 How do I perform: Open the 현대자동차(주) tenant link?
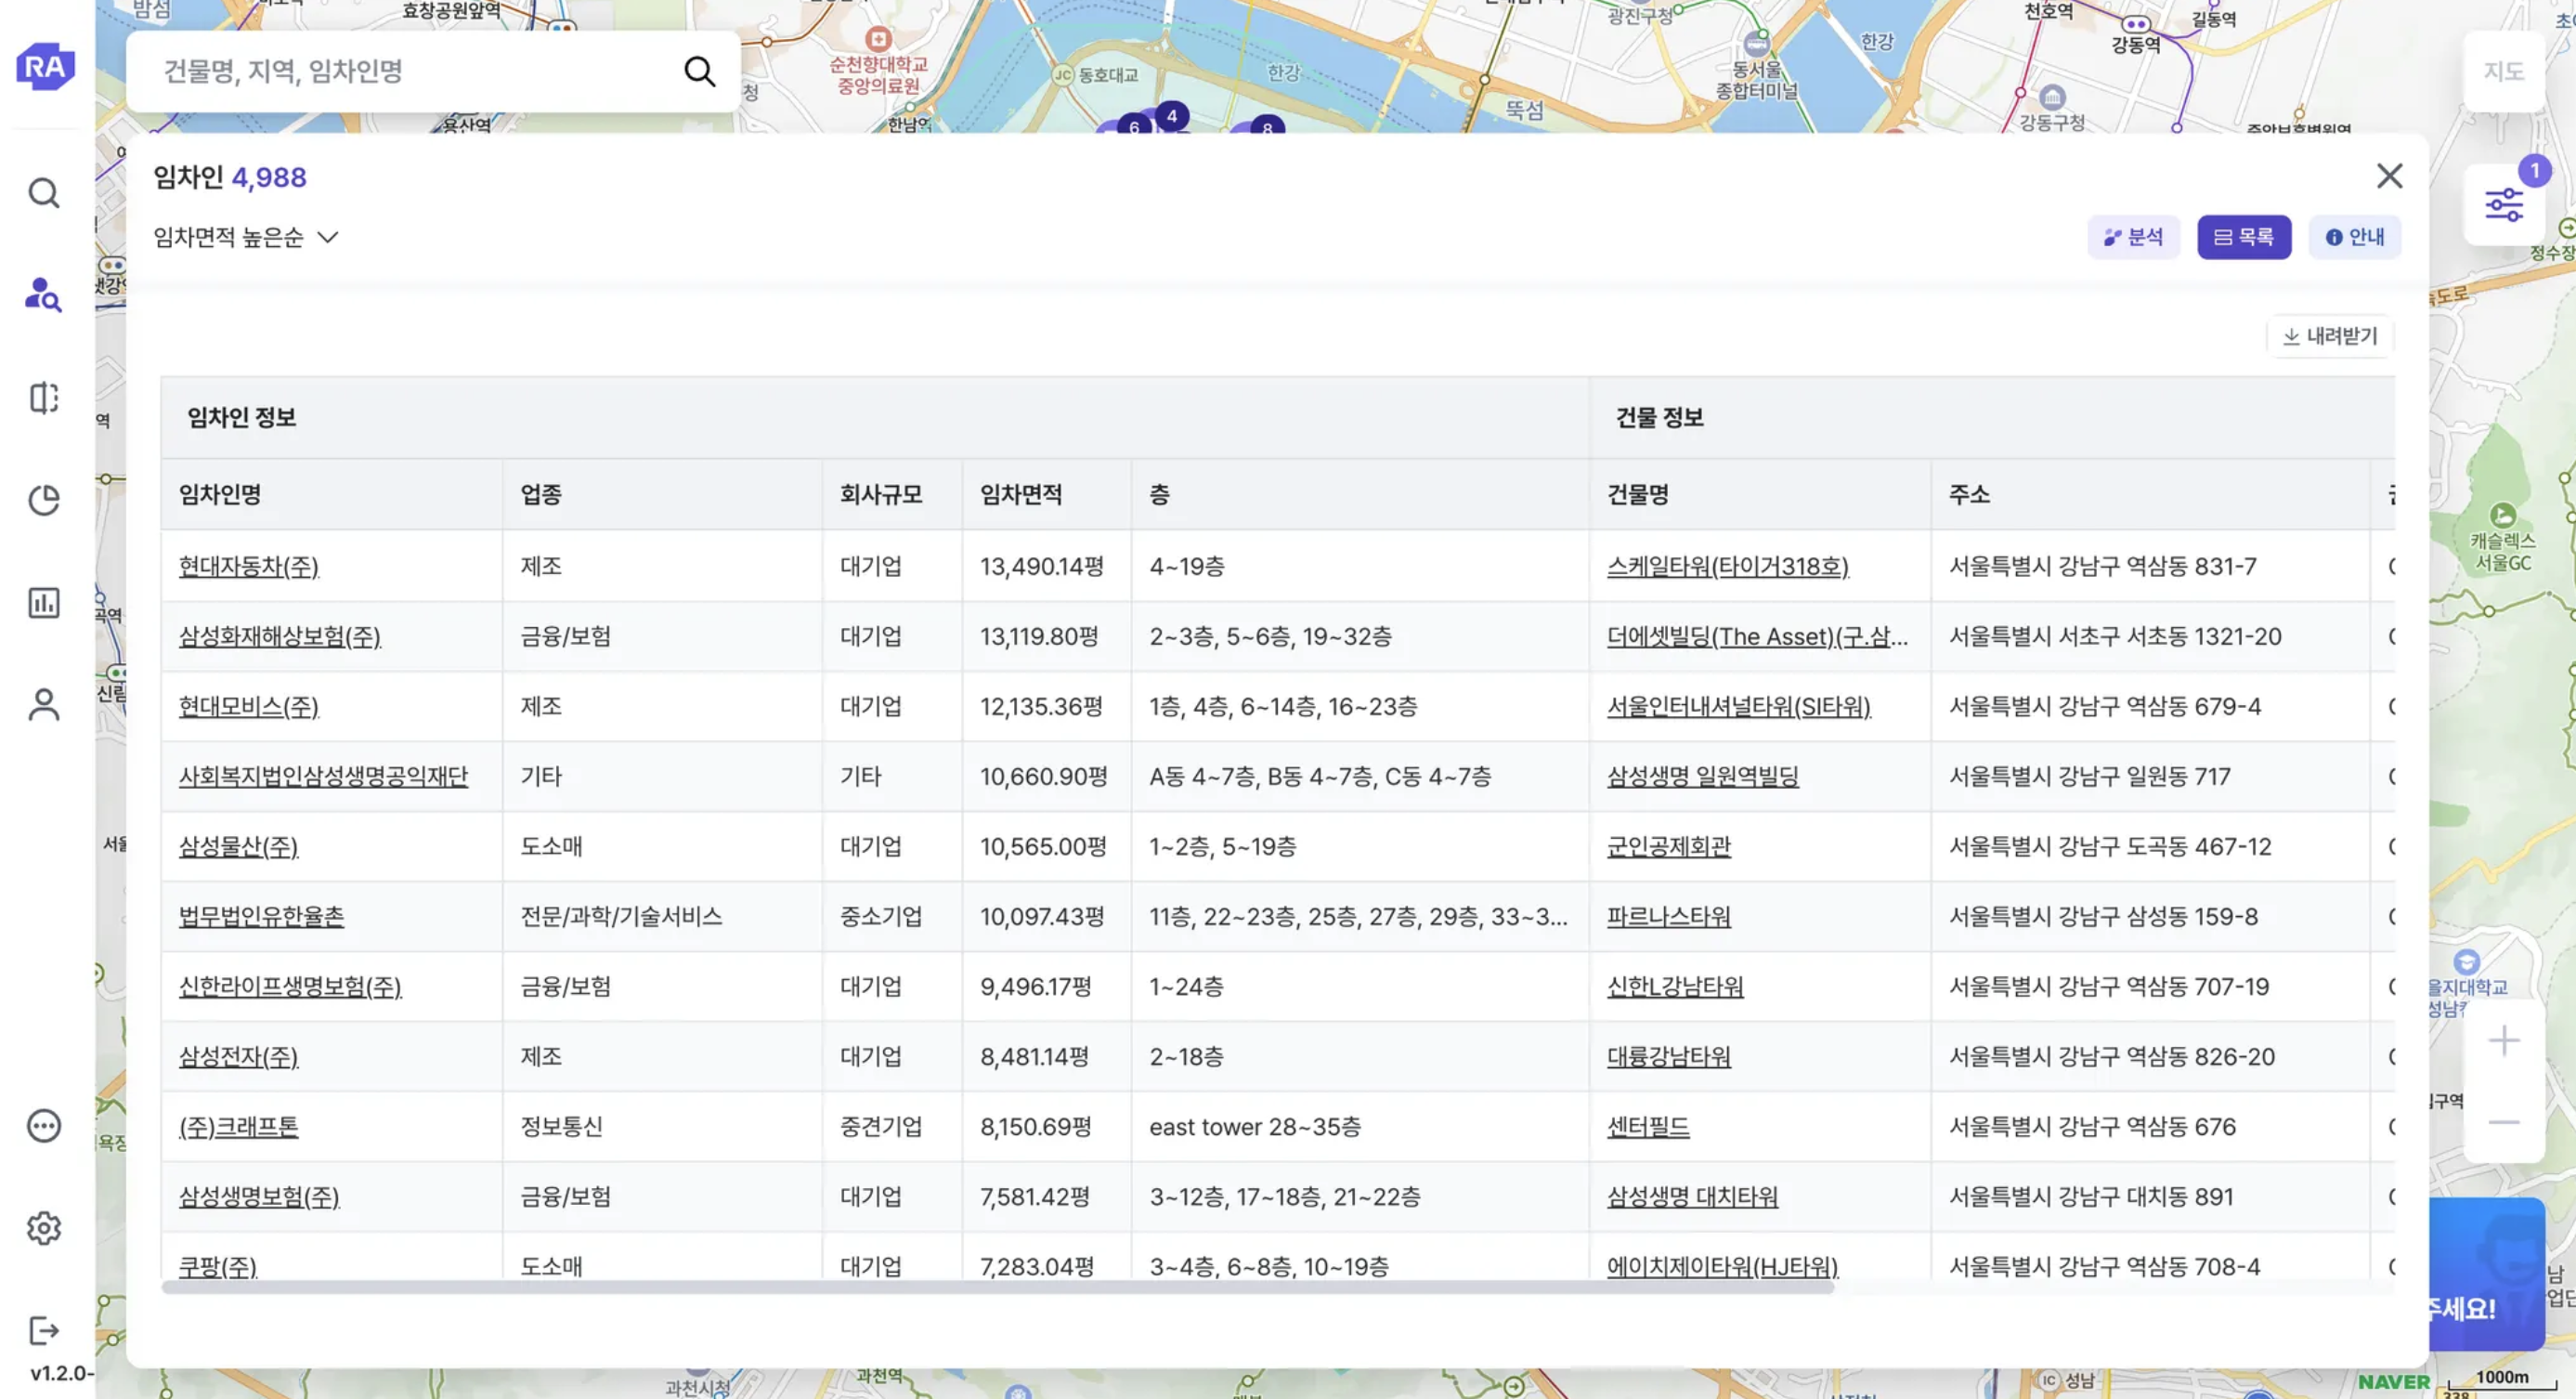(x=248, y=566)
